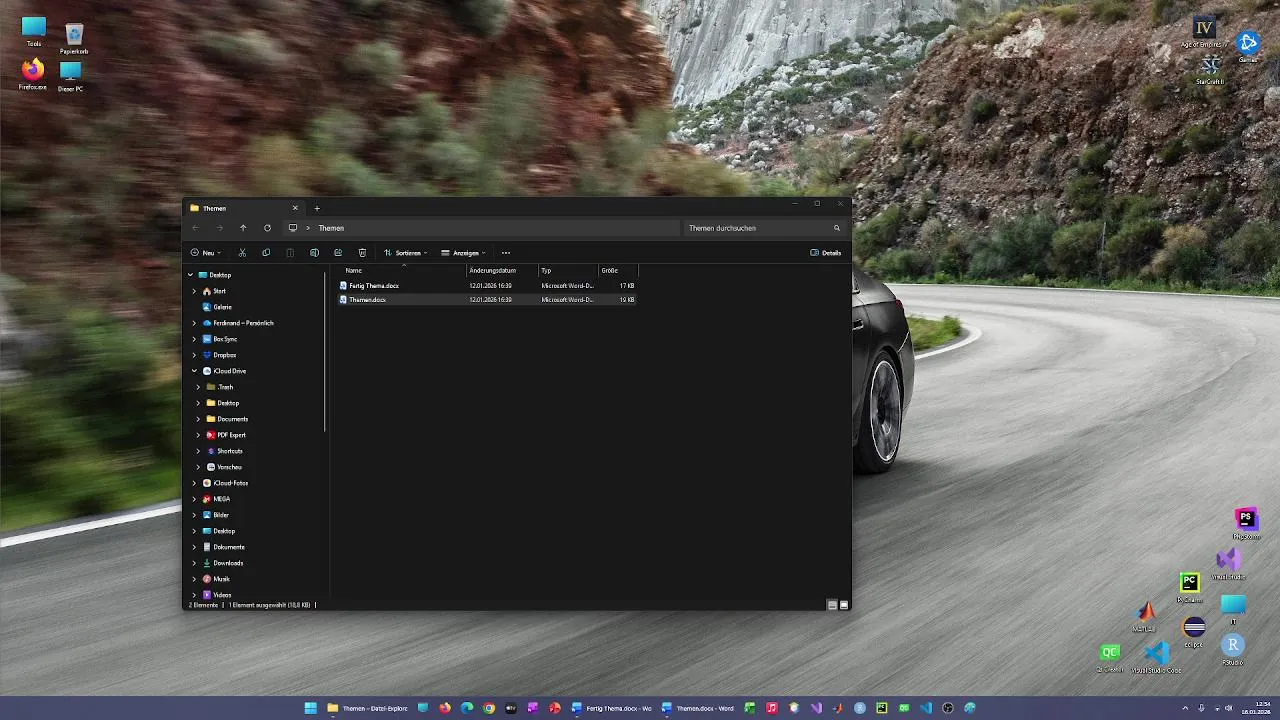Launch Age of Empires IV shortcut

click(x=1204, y=32)
